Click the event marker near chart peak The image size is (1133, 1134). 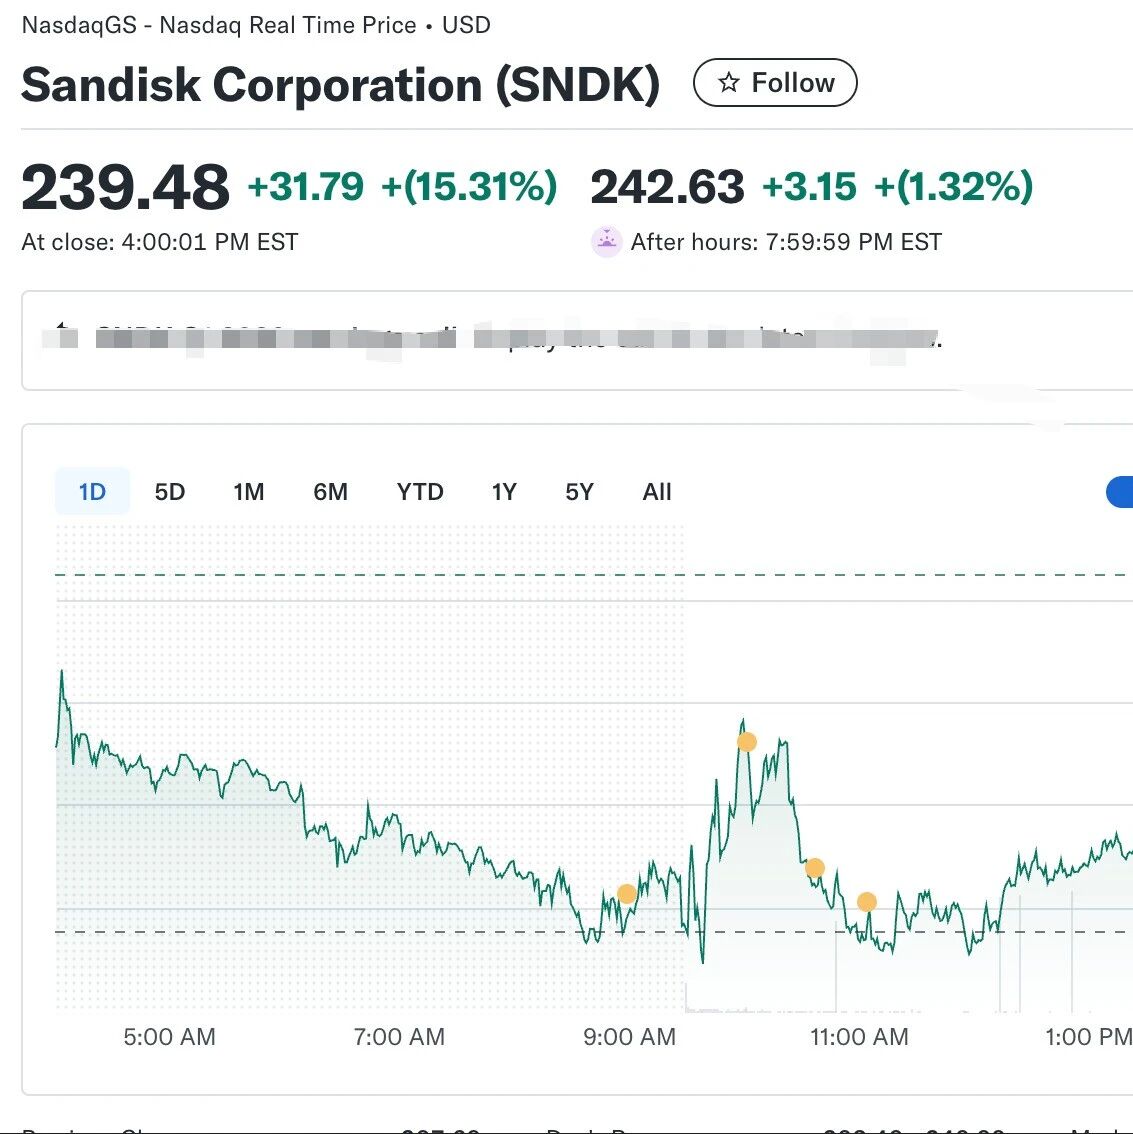point(747,742)
